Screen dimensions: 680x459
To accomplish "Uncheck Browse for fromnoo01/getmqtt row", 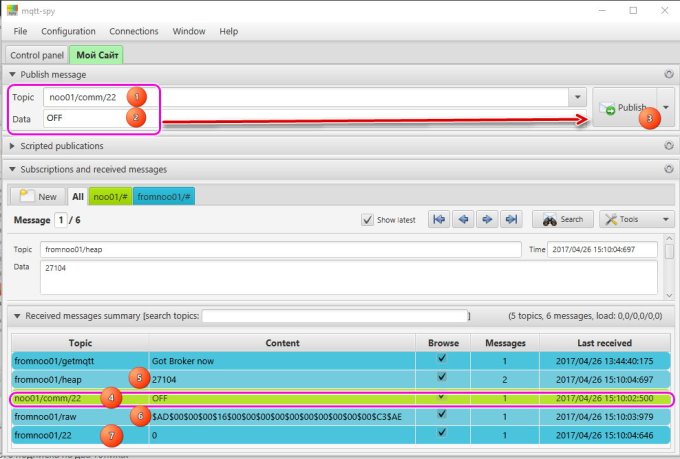I will pyautogui.click(x=441, y=358).
